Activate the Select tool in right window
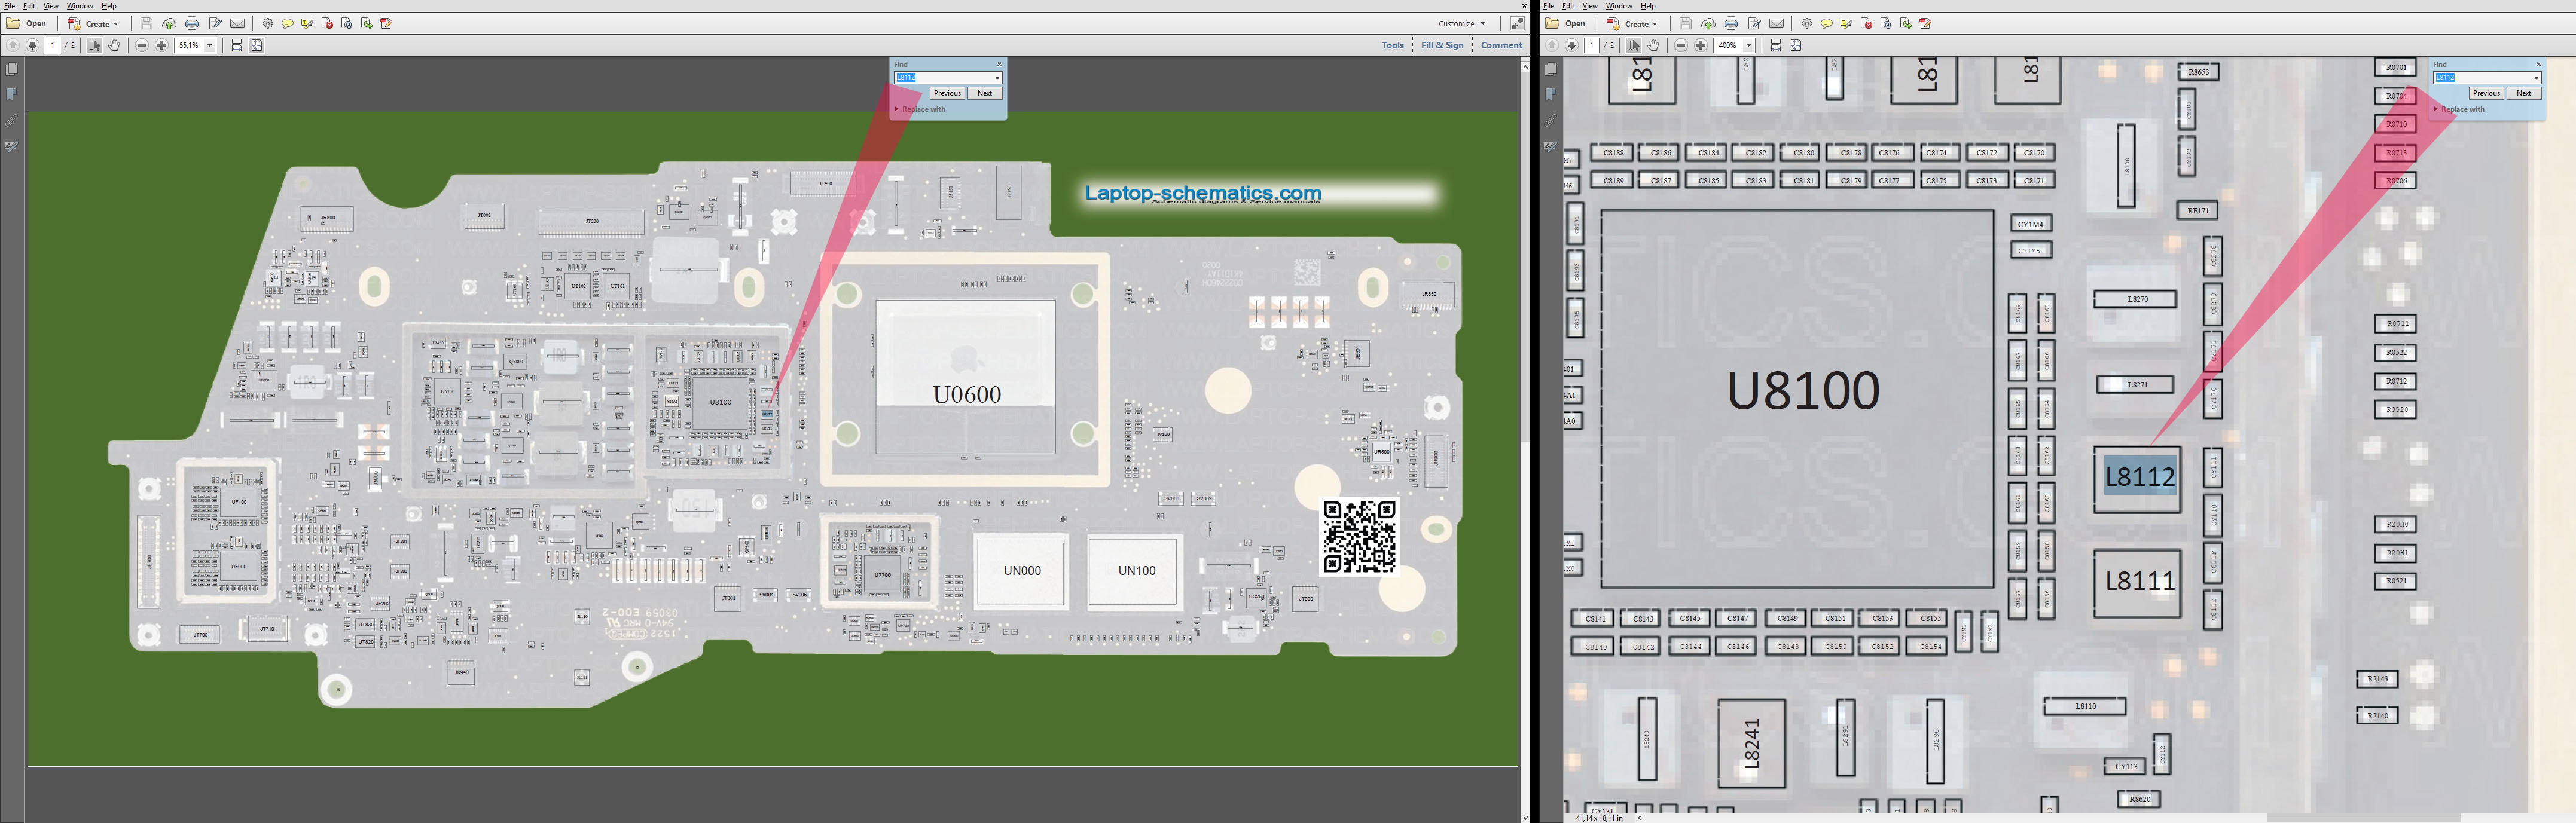Screen dimensions: 2576x823 pyautogui.click(x=1634, y=45)
